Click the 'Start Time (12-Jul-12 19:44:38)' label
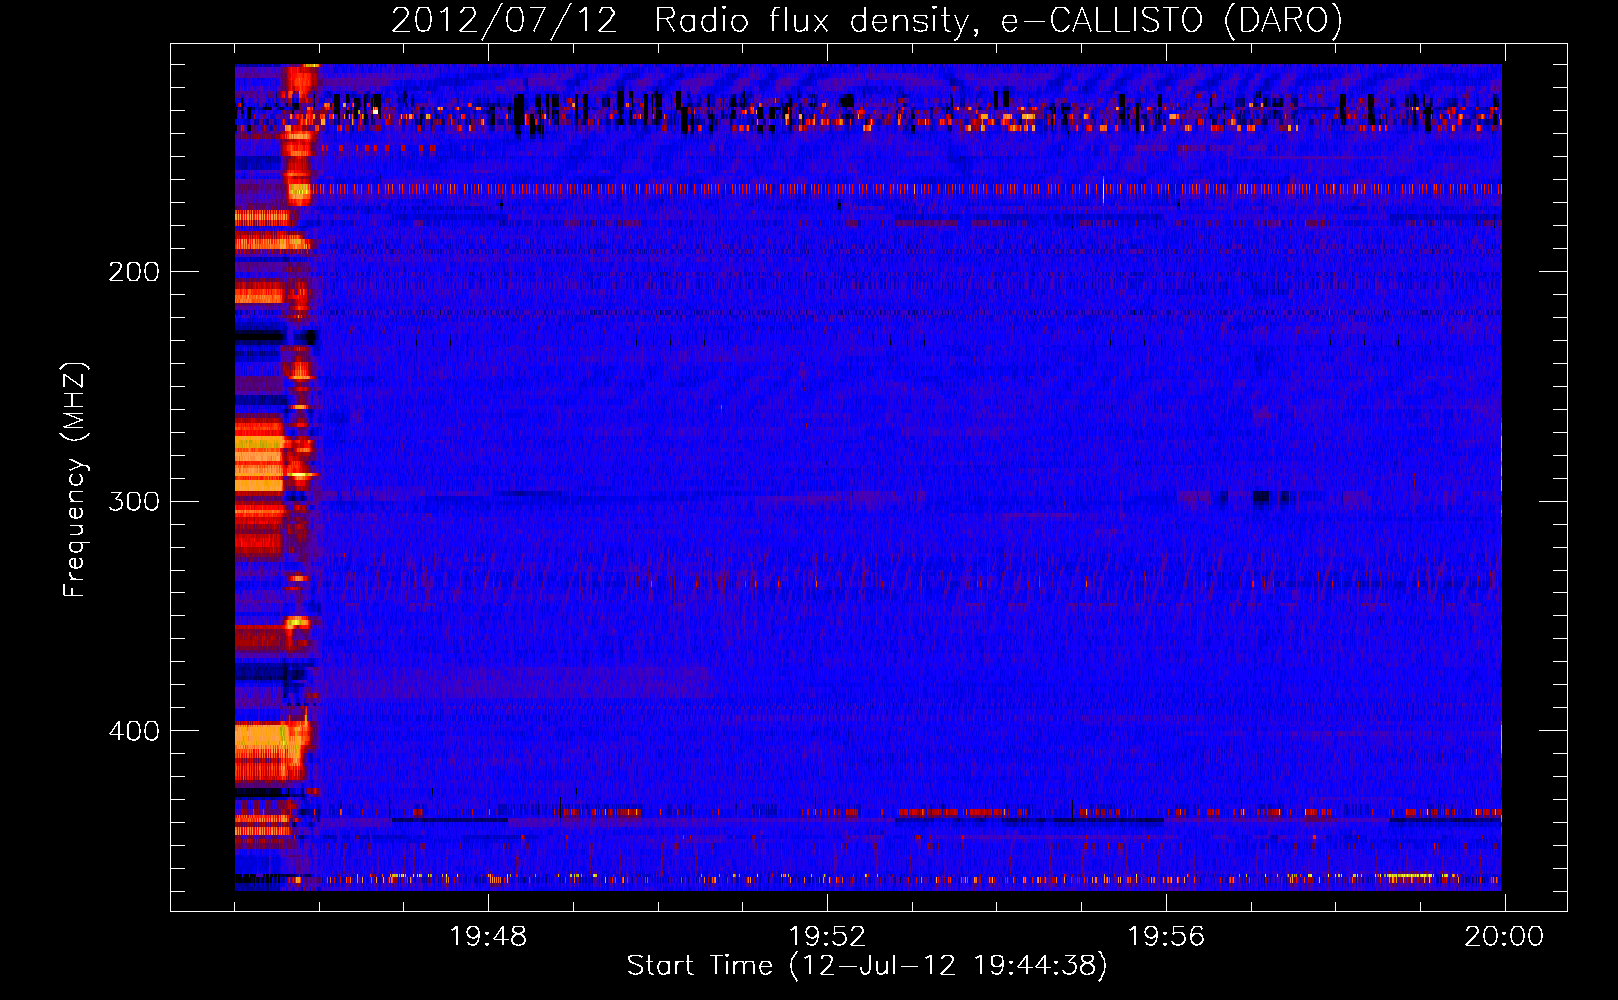 coord(867,966)
